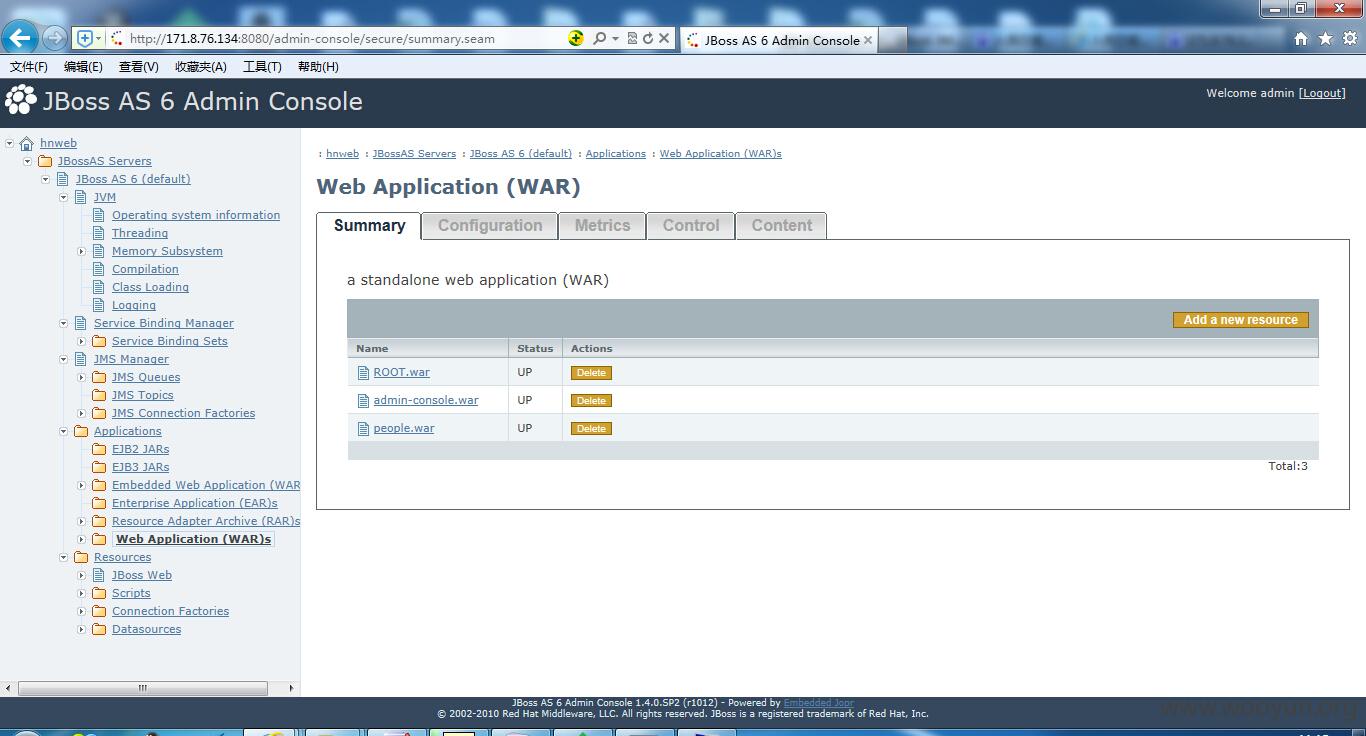Collapse the Resources tree node

[x=63, y=558]
